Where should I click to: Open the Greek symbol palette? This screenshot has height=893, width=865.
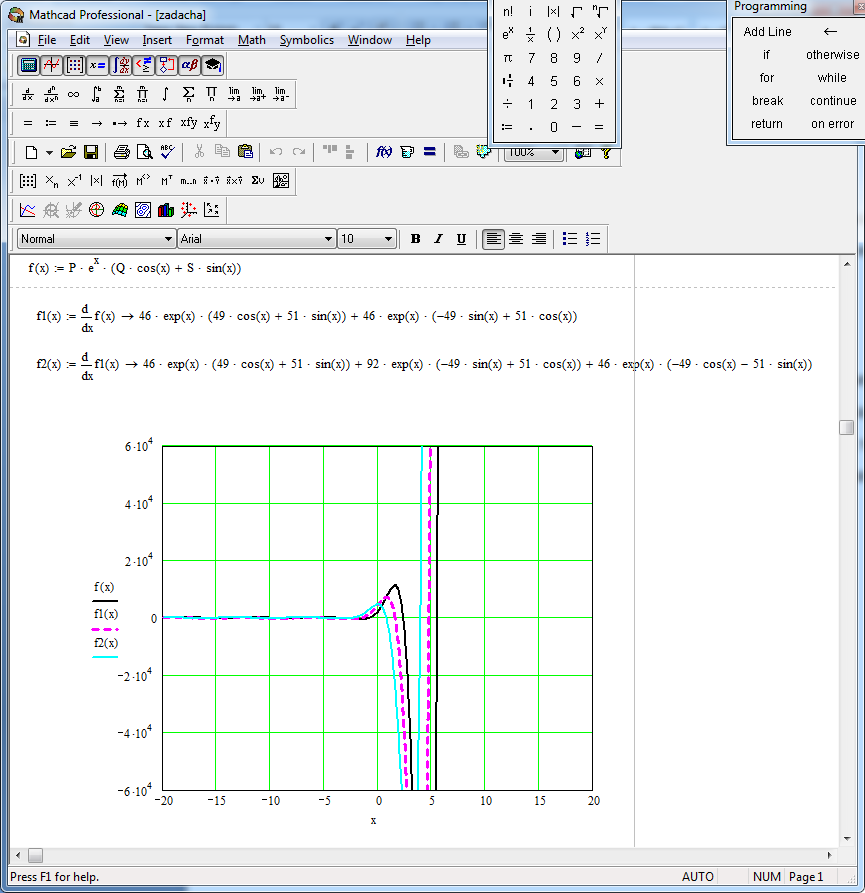[190, 65]
